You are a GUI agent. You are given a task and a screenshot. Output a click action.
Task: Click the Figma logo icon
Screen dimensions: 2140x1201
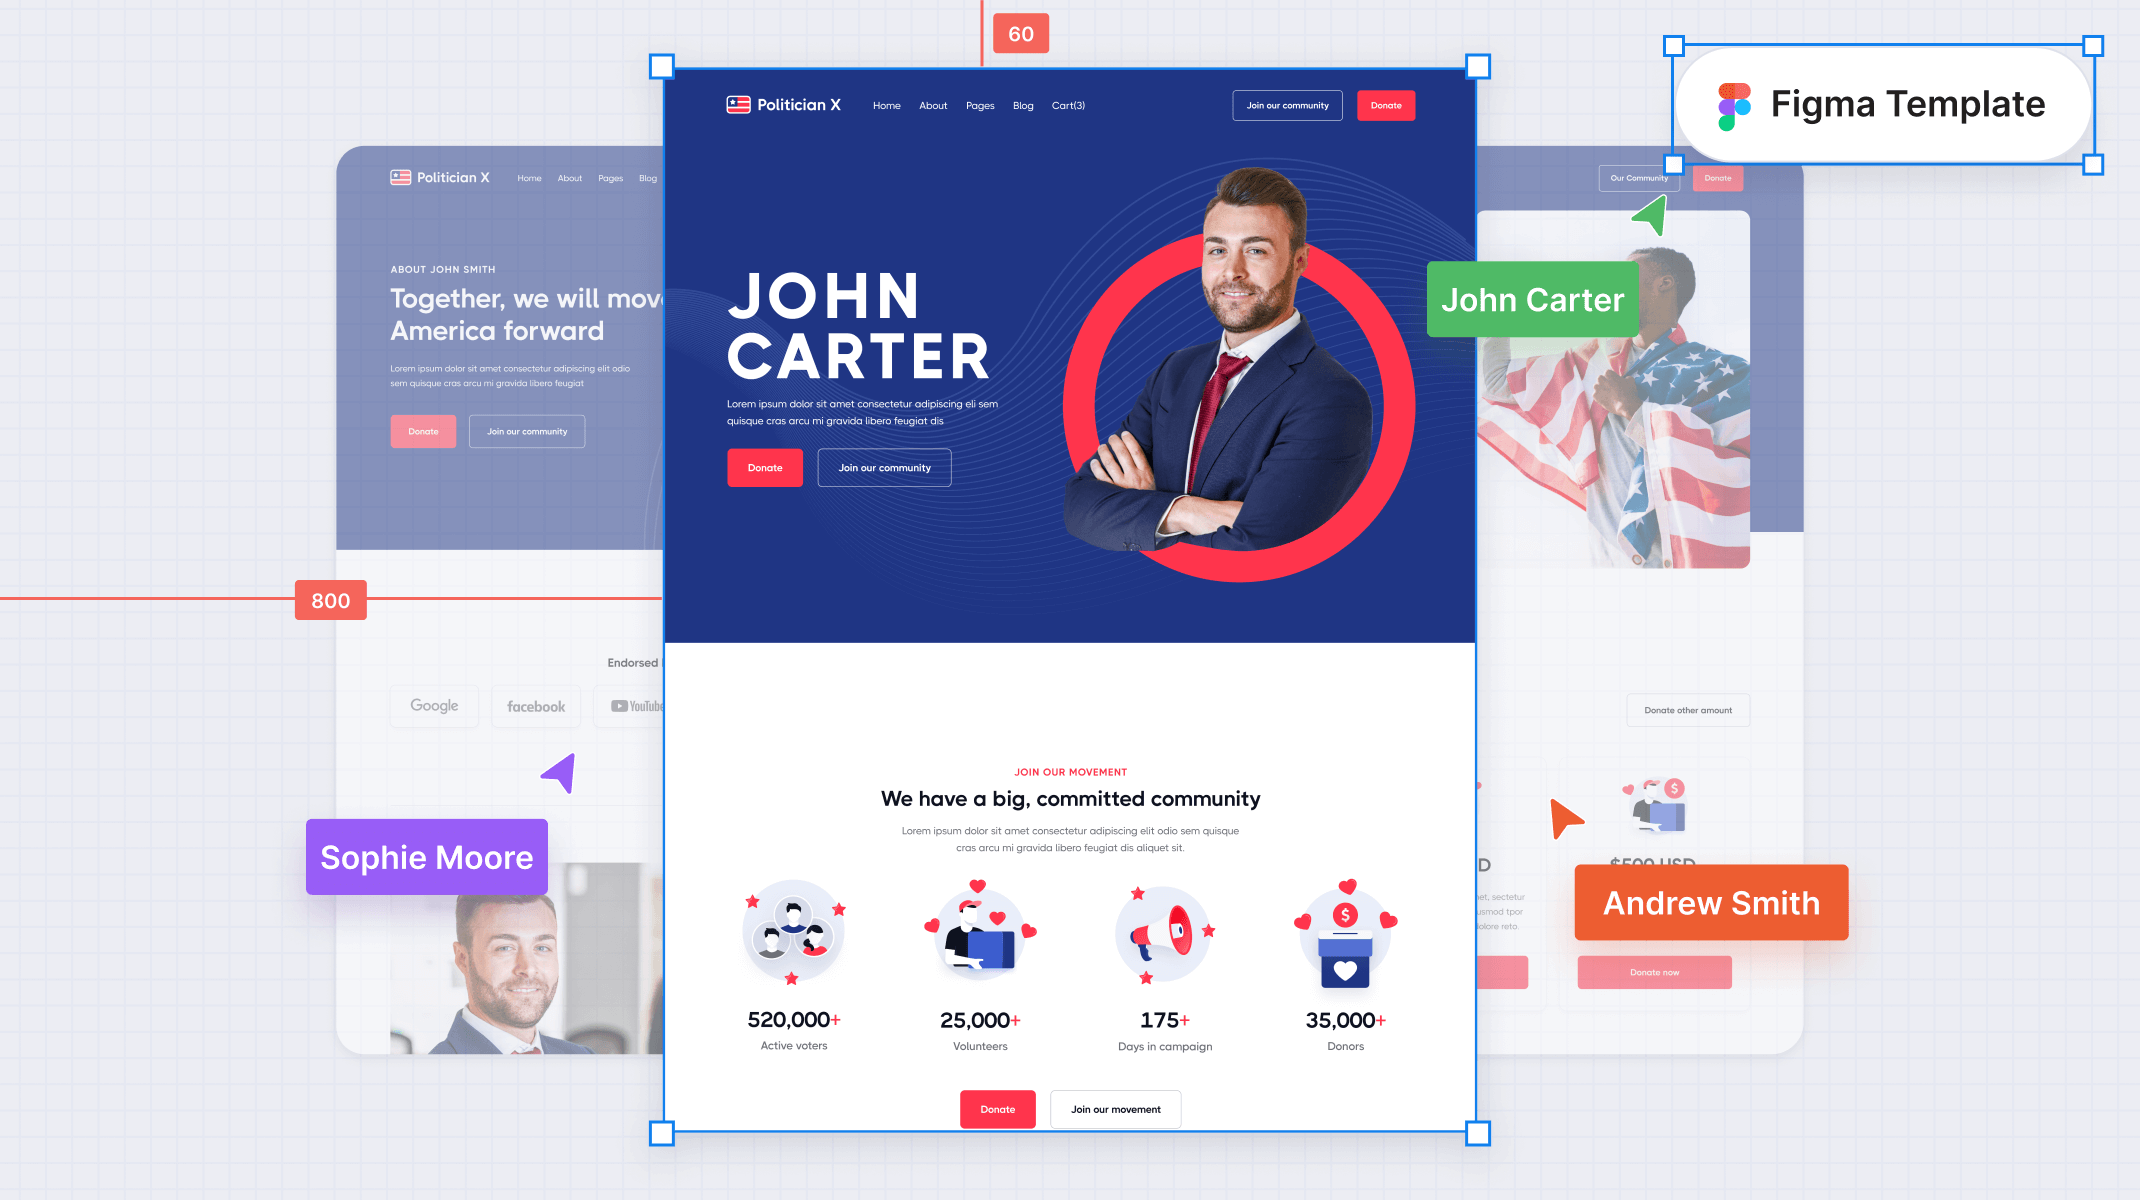tap(1731, 103)
